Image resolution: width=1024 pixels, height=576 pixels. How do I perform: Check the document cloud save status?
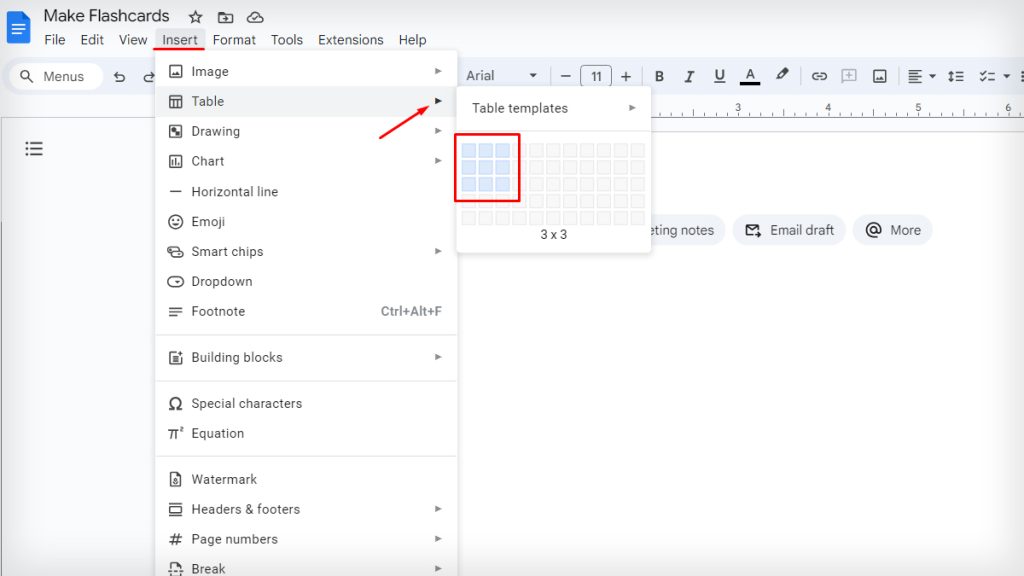click(255, 16)
